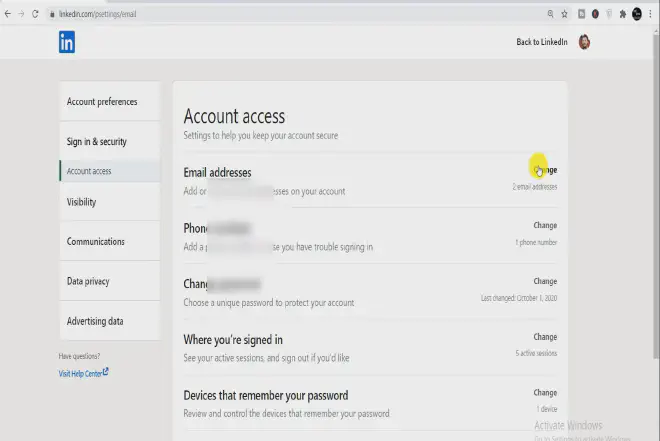The image size is (660, 441).
Task: Bookmark page with star icon
Action: click(564, 14)
